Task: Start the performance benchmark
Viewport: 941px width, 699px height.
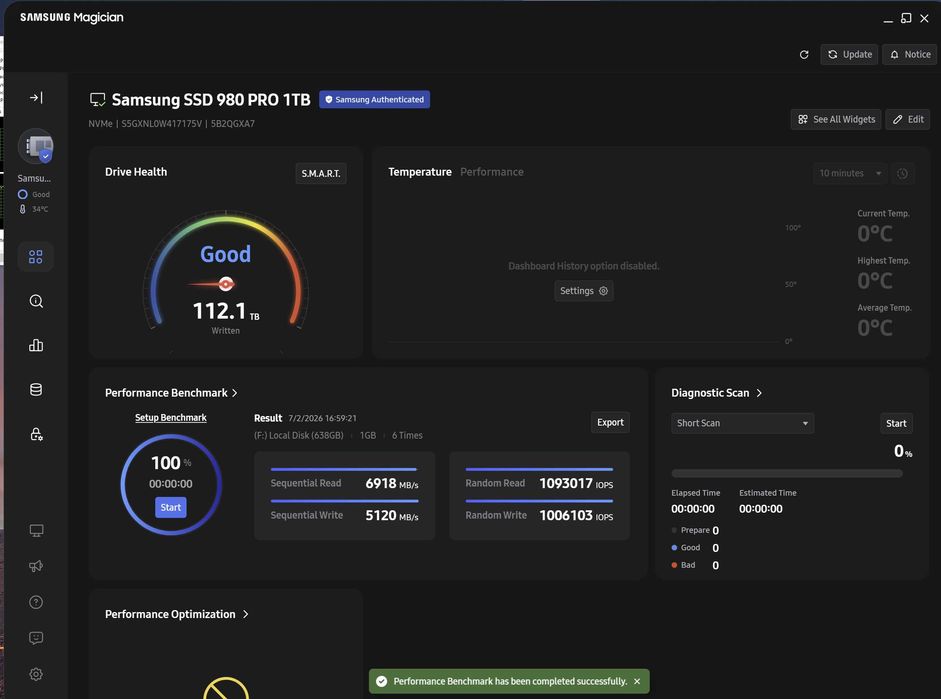Action: click(x=170, y=508)
